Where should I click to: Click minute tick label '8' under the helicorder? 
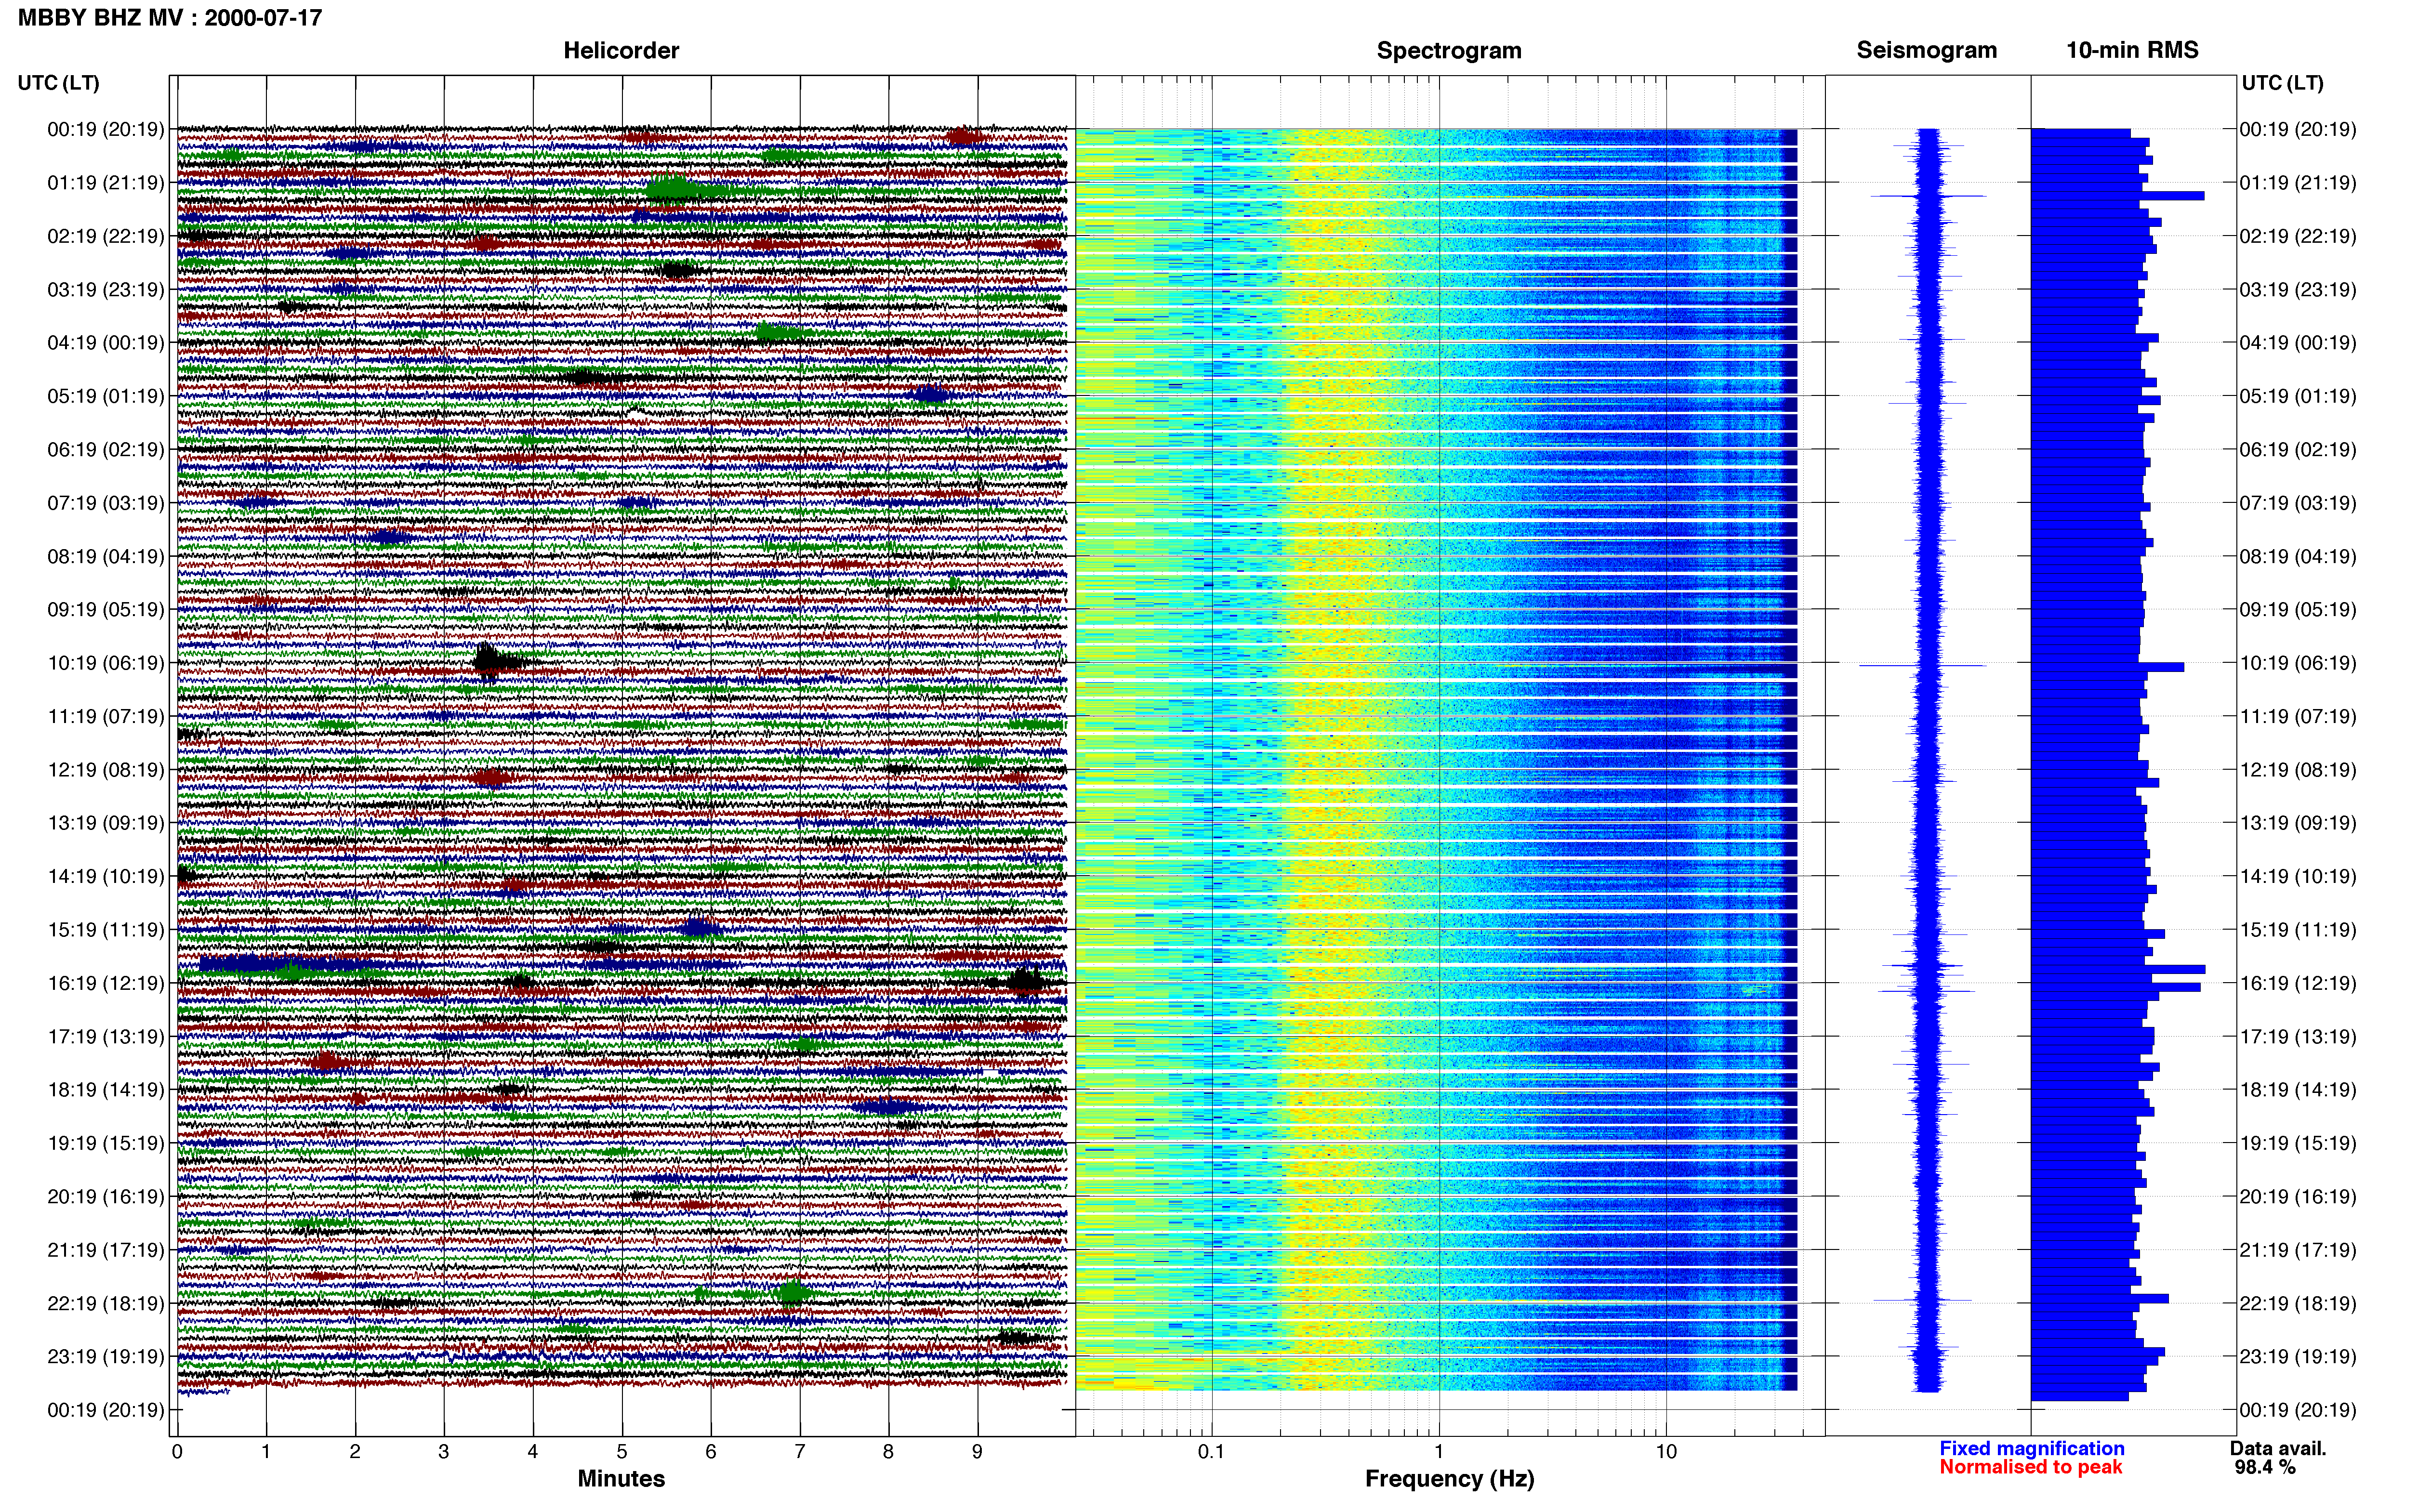point(888,1451)
